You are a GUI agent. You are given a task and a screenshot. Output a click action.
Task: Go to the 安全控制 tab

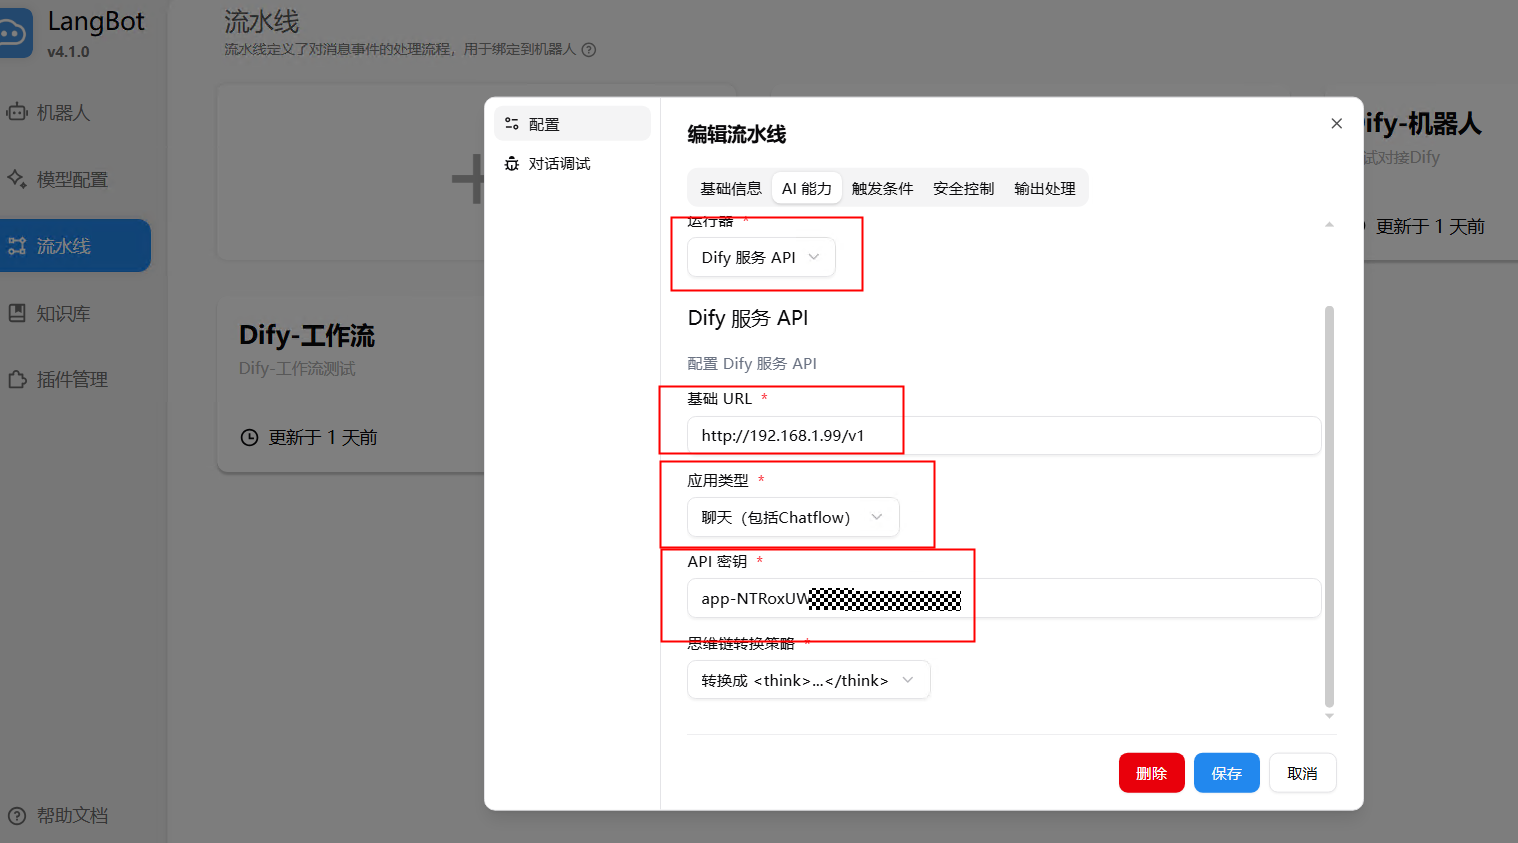pyautogui.click(x=964, y=188)
